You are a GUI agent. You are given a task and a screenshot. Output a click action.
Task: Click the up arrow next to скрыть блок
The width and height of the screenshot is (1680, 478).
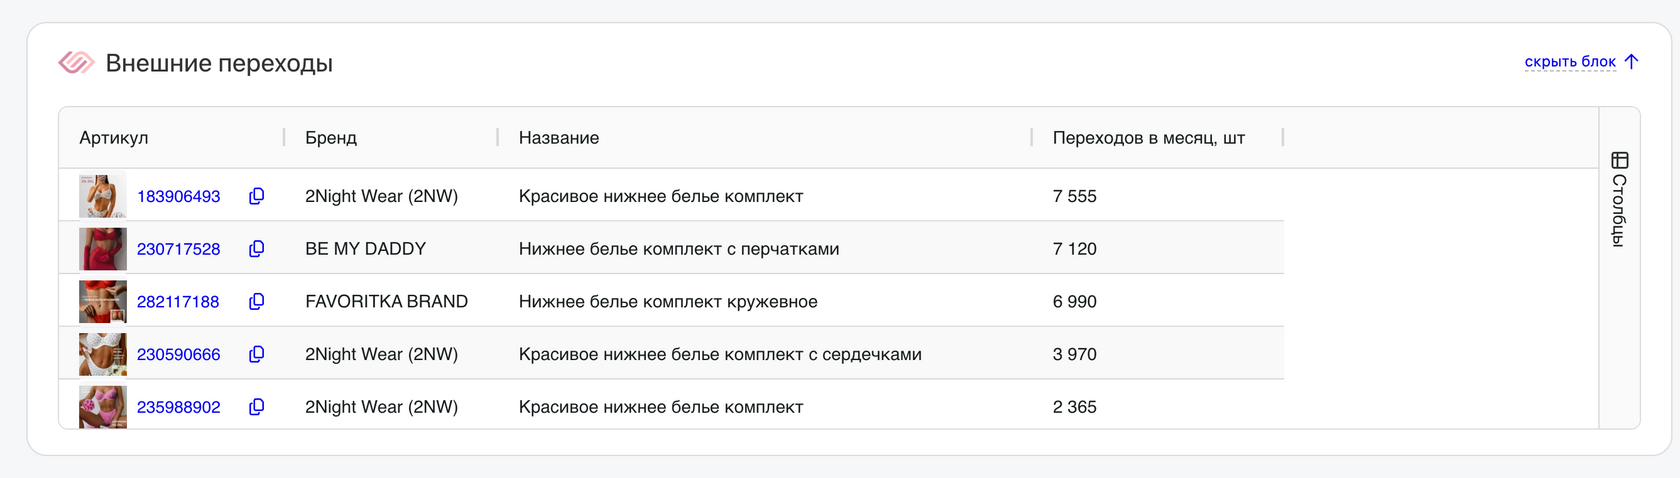[x=1632, y=62]
